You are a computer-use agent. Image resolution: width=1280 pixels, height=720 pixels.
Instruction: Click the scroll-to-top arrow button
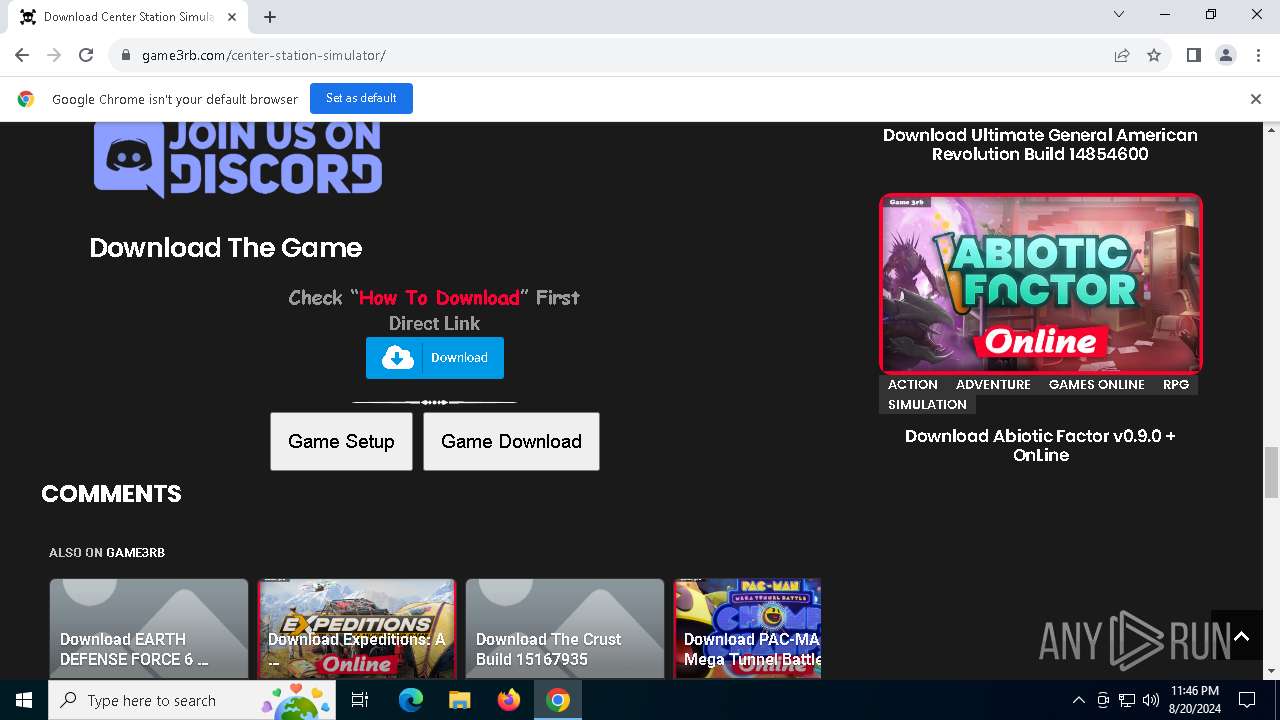pos(1241,636)
